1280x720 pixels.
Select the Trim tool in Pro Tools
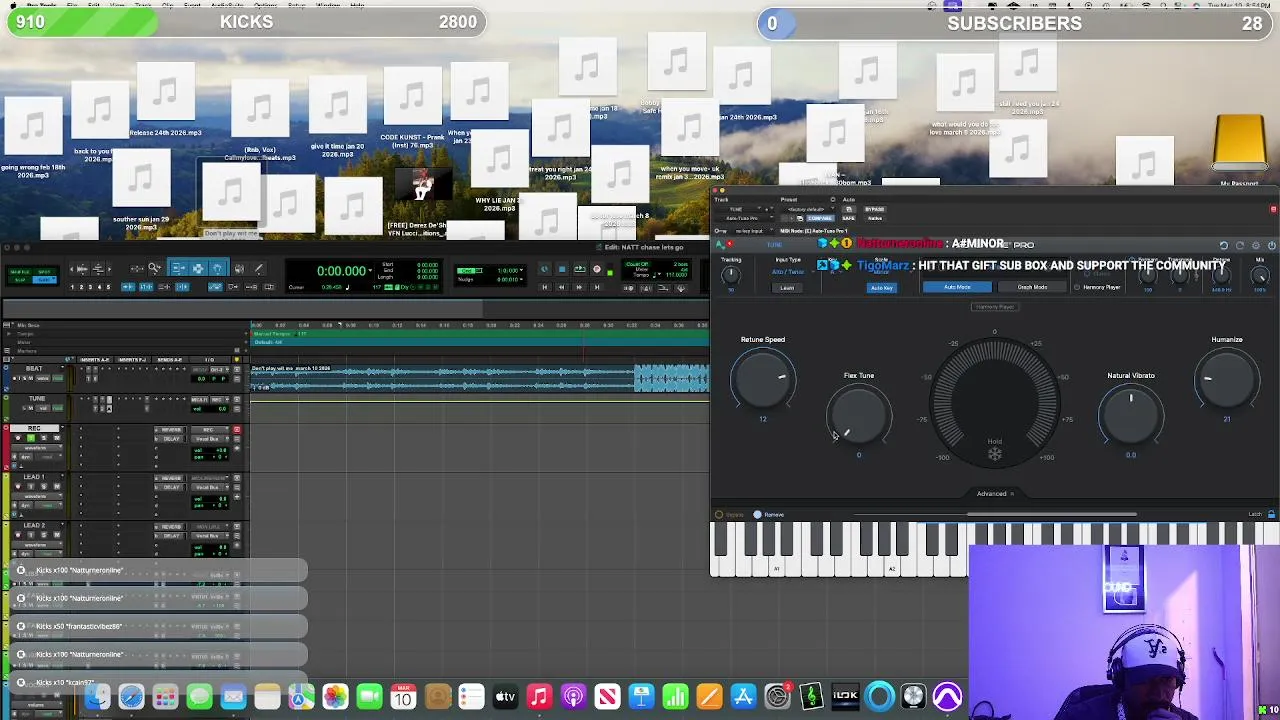pos(179,268)
